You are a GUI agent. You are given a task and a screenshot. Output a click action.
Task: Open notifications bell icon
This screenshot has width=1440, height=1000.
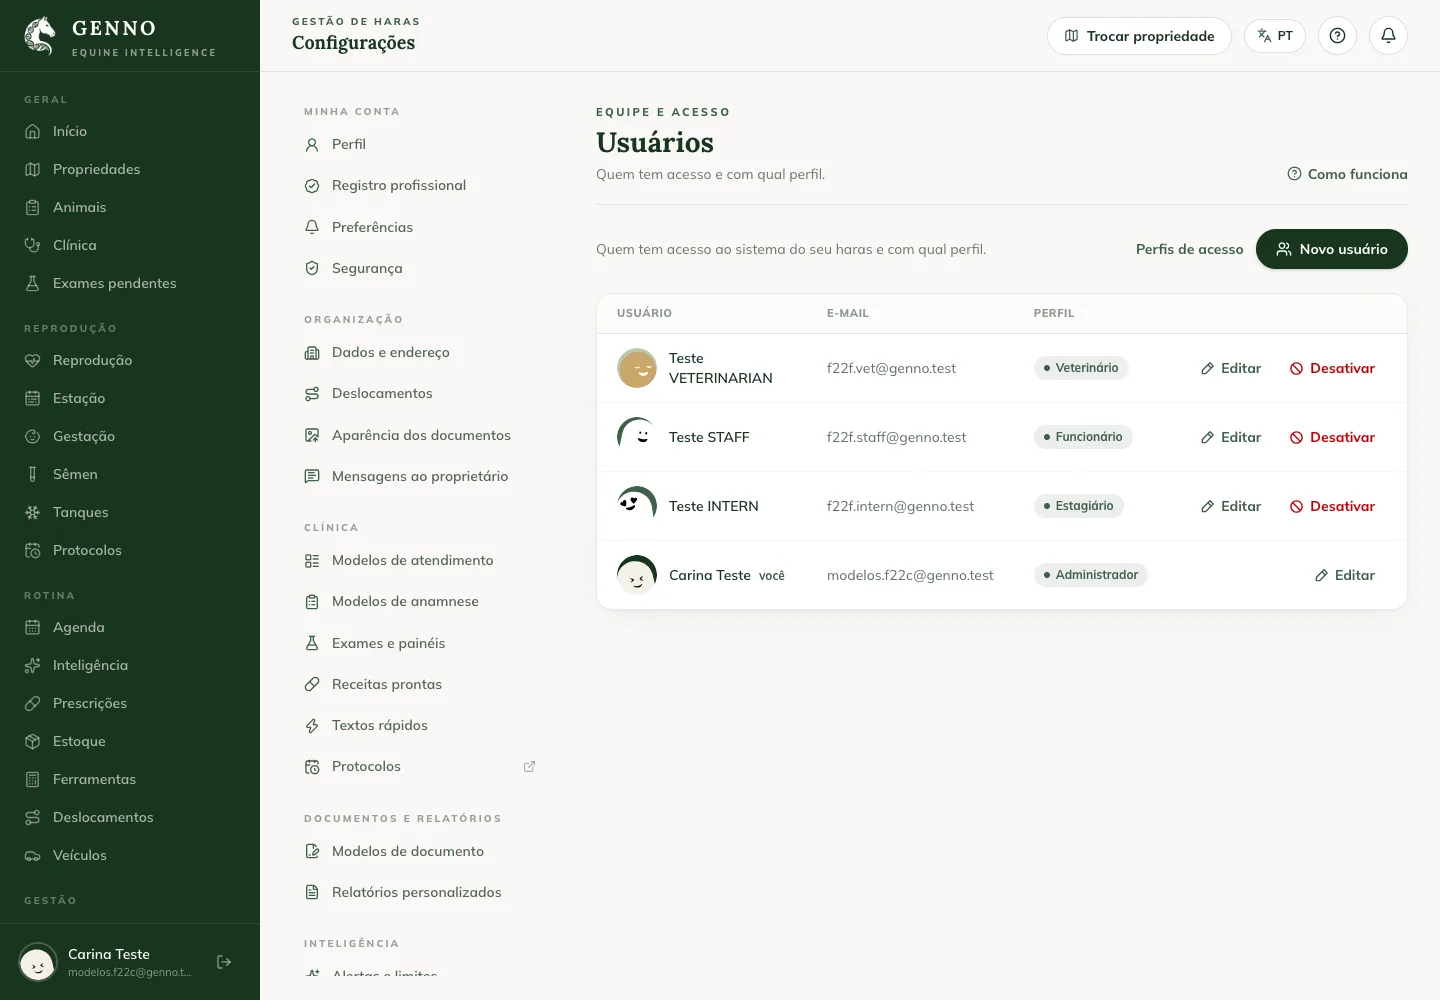coord(1388,36)
